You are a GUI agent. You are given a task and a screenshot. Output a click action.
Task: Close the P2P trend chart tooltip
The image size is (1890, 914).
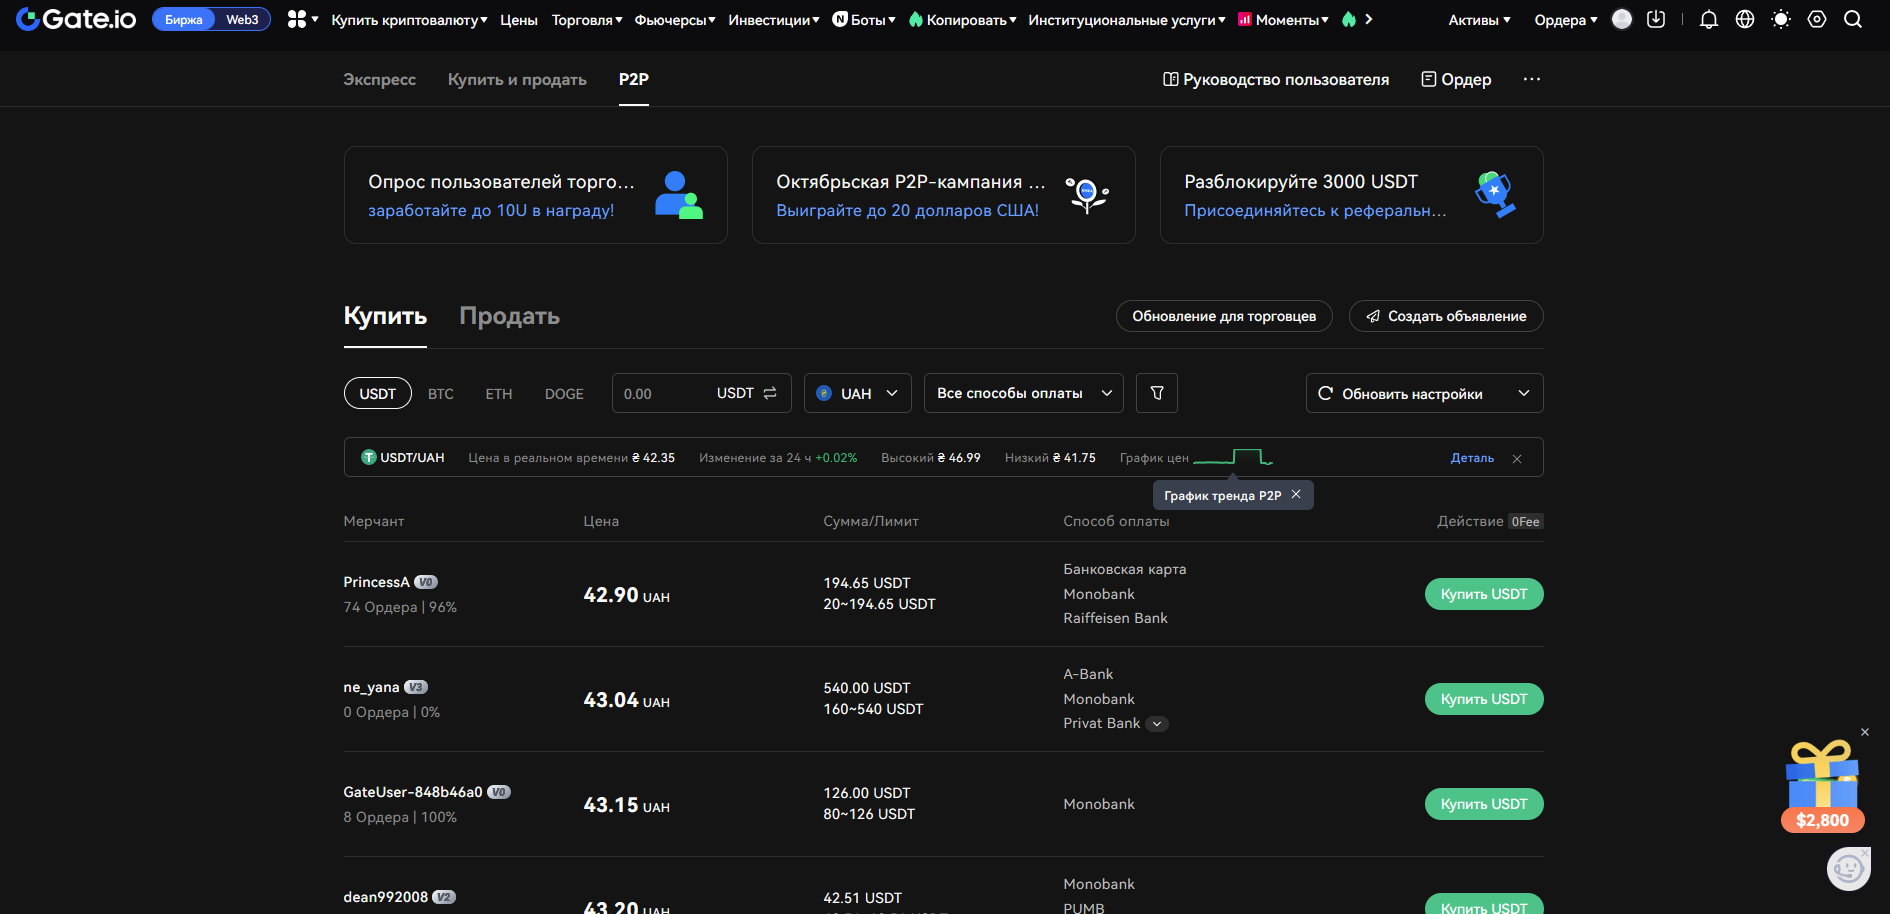coord(1296,494)
